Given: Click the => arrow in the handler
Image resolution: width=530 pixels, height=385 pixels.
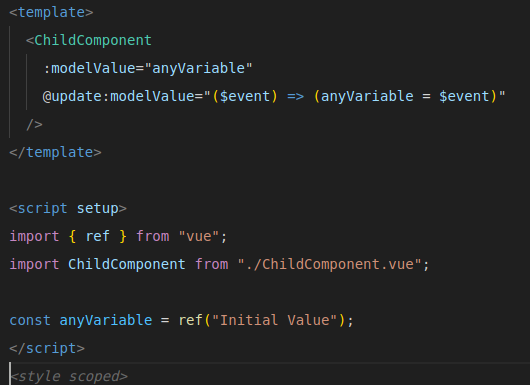Looking at the screenshot, I should tap(295, 97).
